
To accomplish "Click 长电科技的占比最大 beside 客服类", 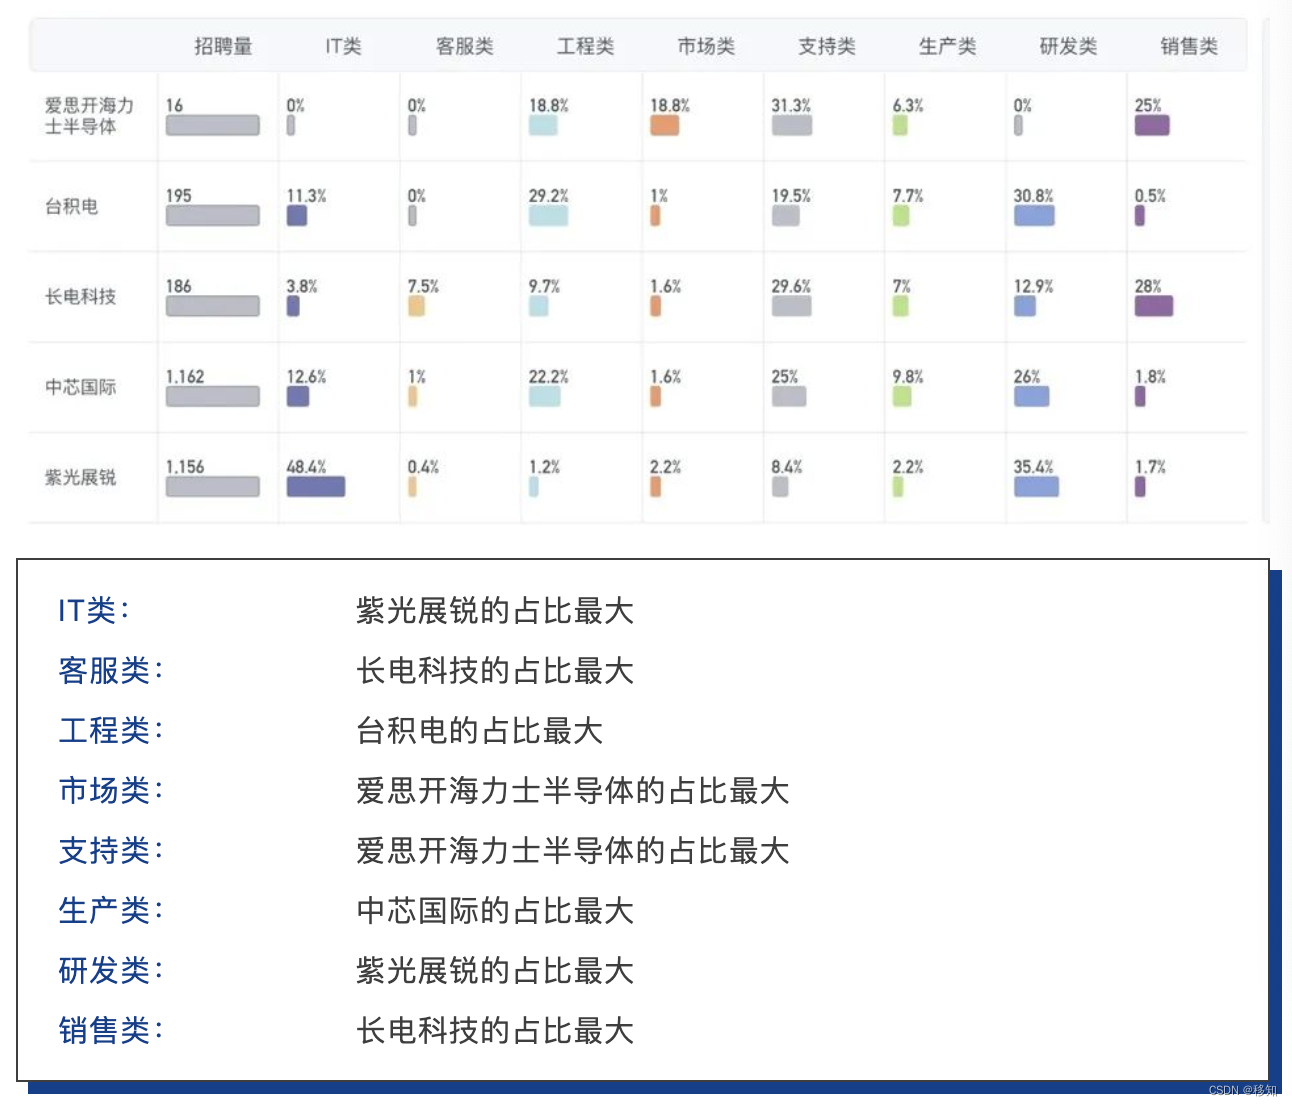I will [495, 670].
